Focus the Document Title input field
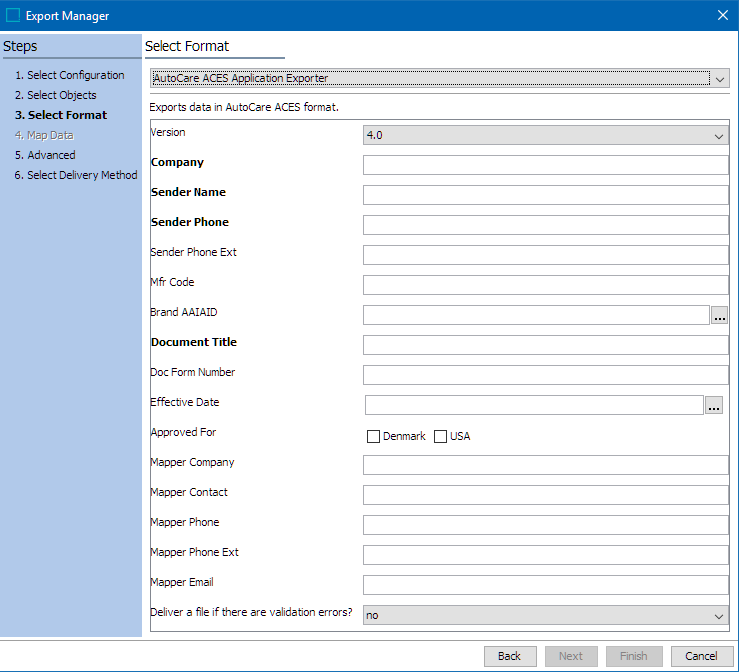739x672 pixels. 546,345
